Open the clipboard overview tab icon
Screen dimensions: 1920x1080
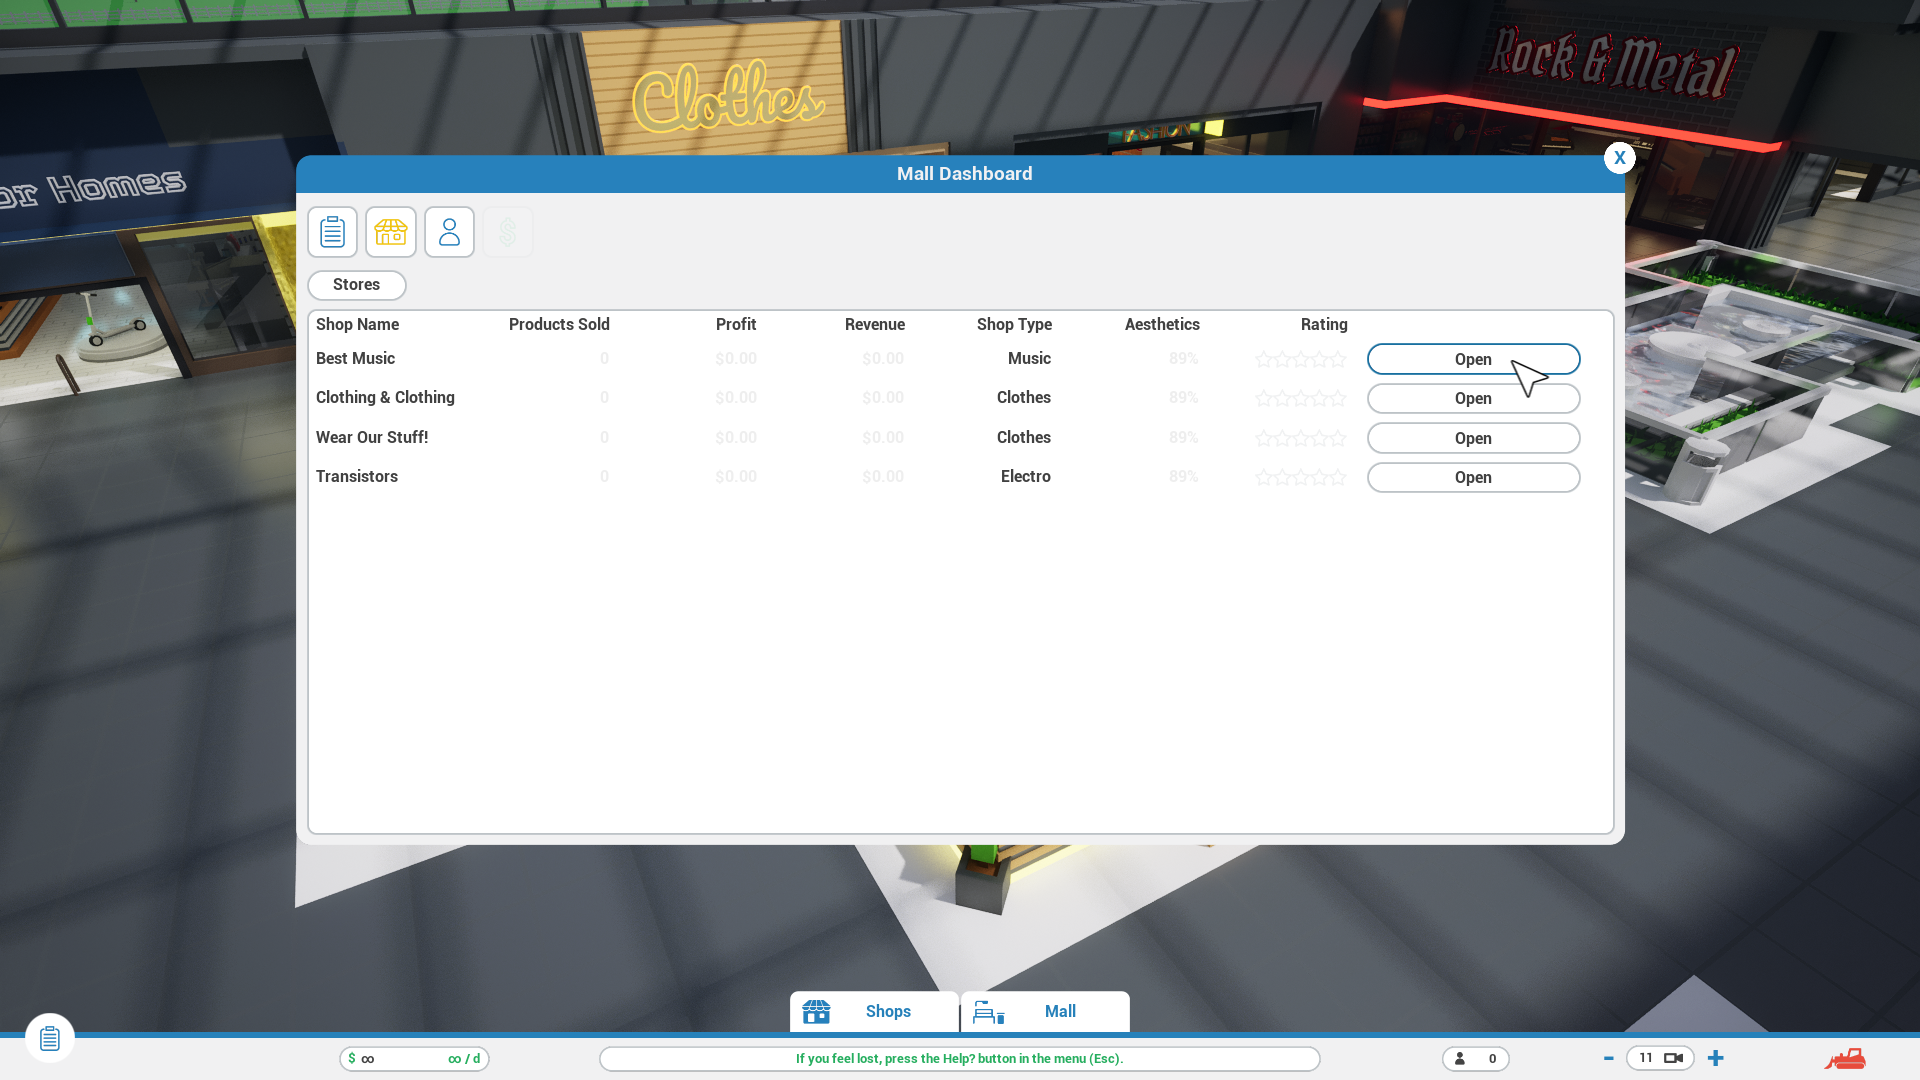(332, 232)
